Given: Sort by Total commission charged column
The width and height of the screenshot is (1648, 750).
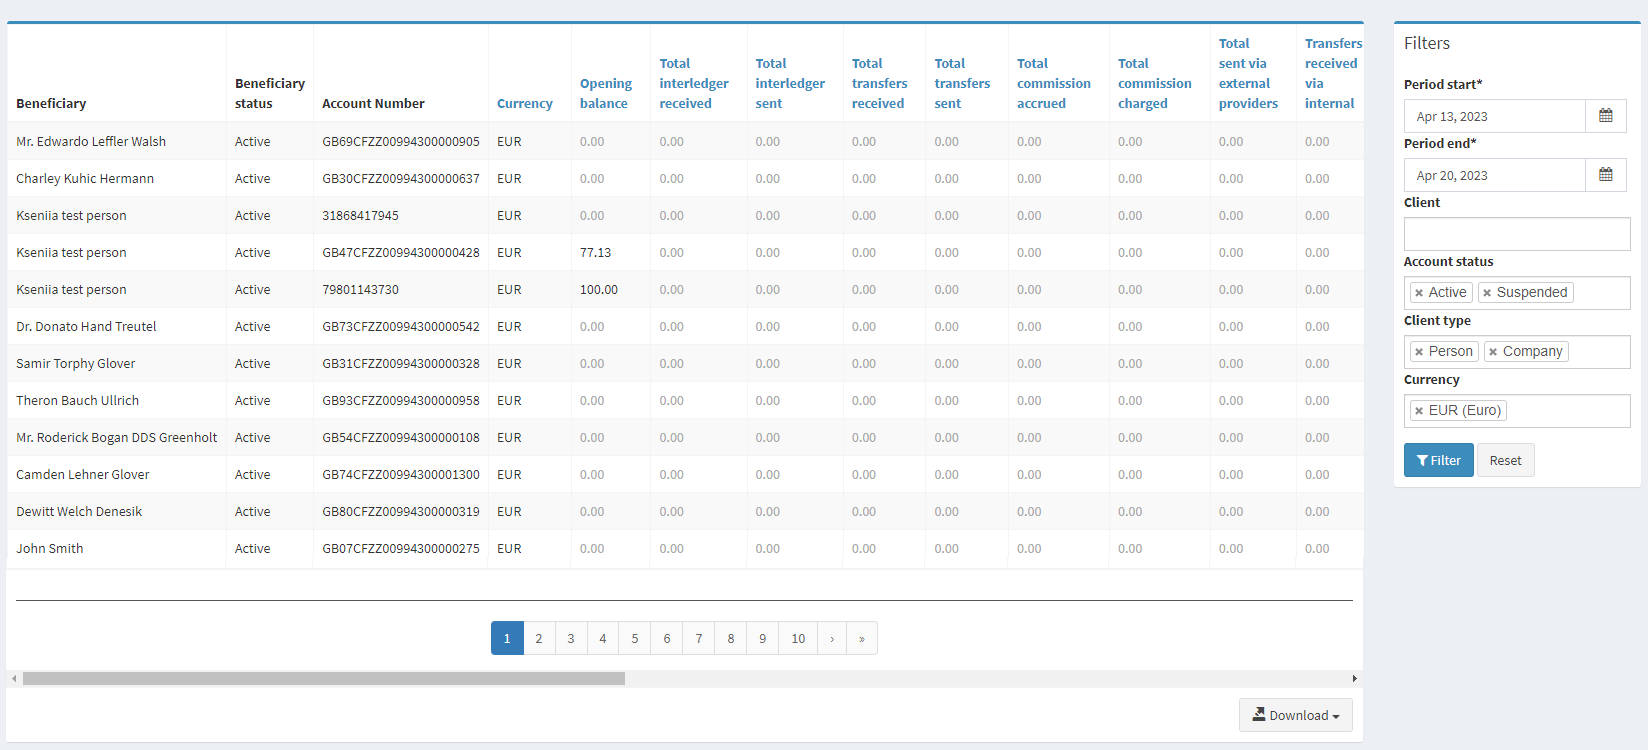Looking at the screenshot, I should pyautogui.click(x=1154, y=83).
